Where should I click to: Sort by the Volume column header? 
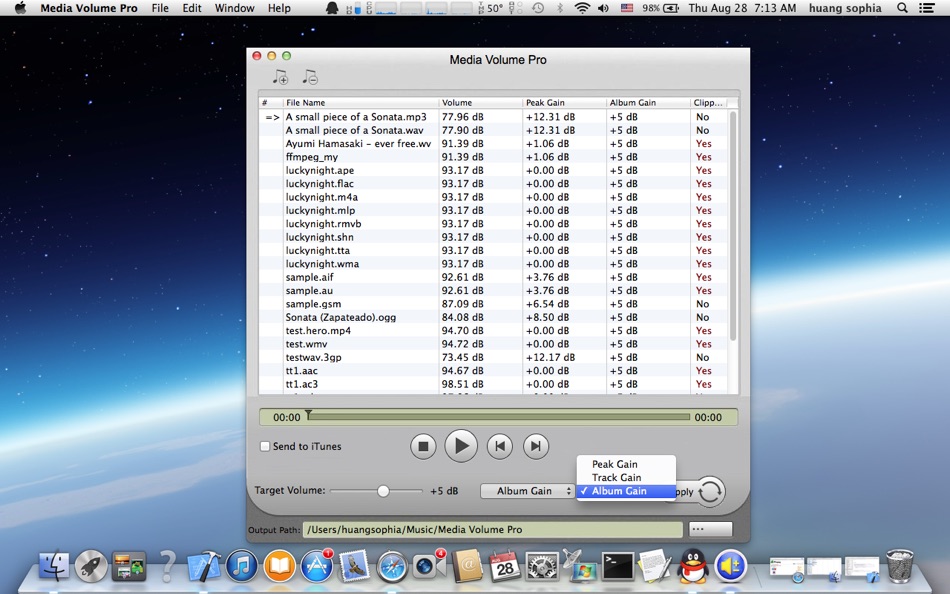pyautogui.click(x=480, y=102)
